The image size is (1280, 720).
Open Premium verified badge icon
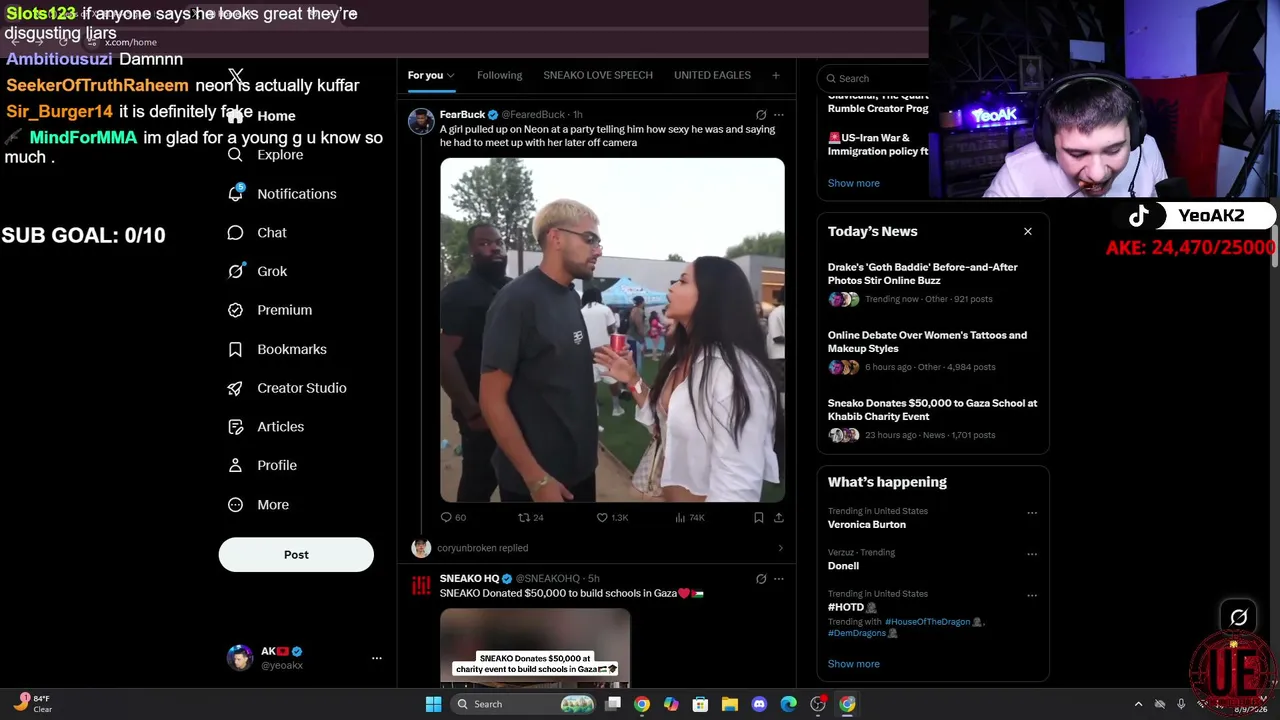click(235, 310)
